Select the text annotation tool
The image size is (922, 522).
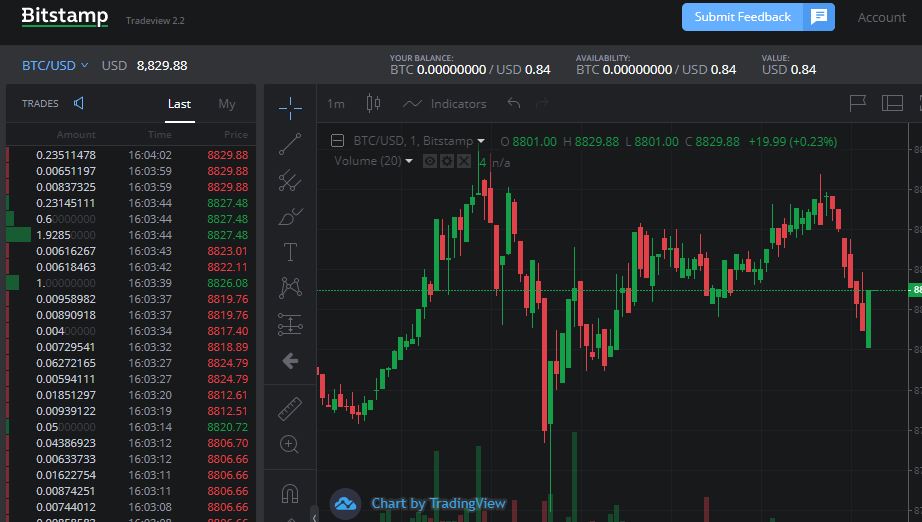point(290,252)
